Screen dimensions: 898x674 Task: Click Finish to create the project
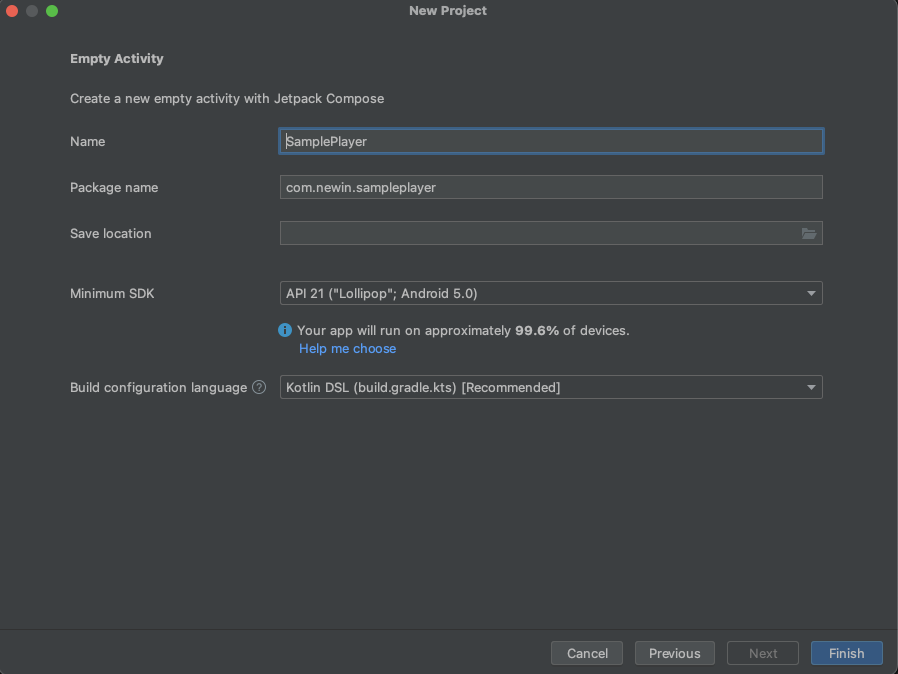(846, 653)
